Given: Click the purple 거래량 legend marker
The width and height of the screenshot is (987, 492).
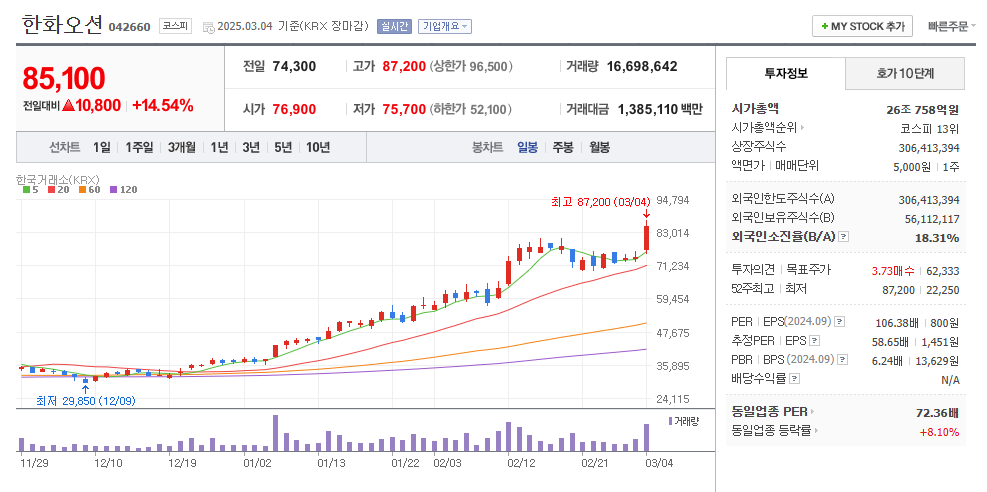Looking at the screenshot, I should pyautogui.click(x=670, y=421).
